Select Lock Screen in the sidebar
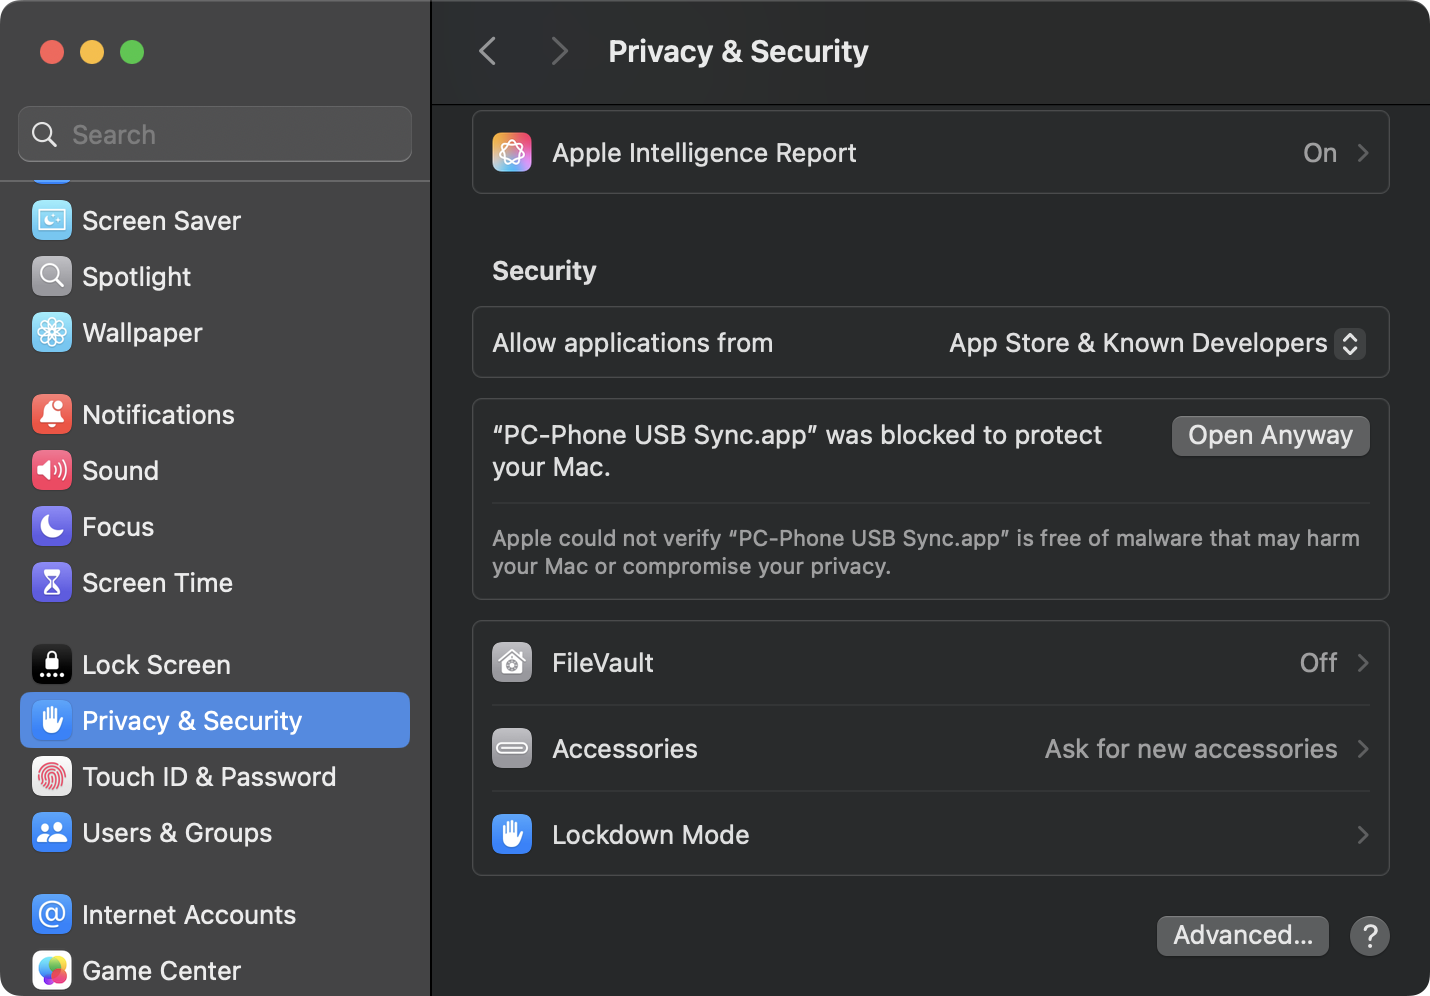 point(156,665)
